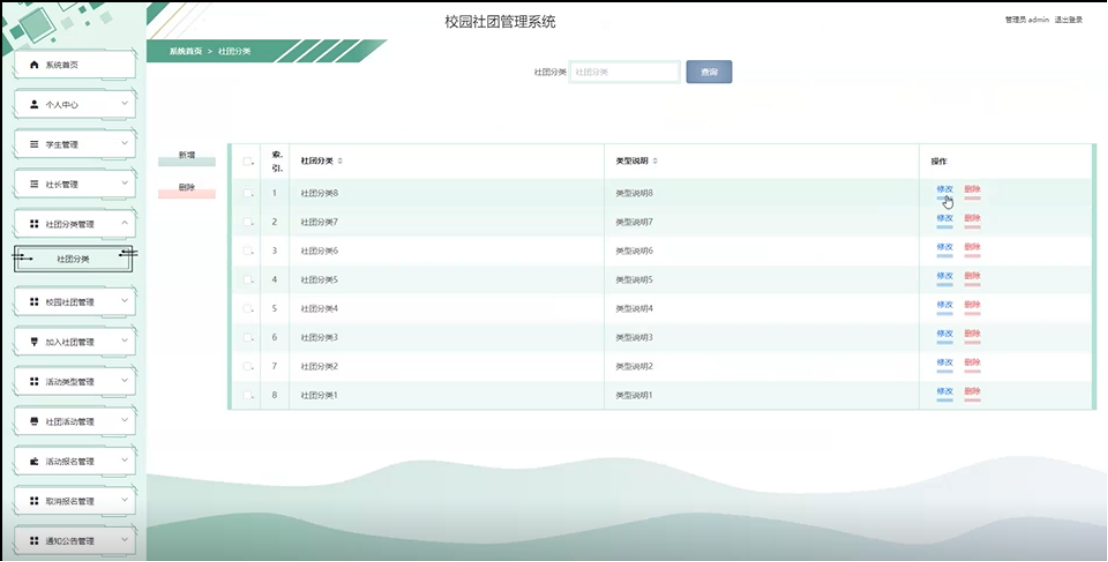Expand the 社团活动管理 menu chevron
This screenshot has height=562, width=1108.
(124, 421)
